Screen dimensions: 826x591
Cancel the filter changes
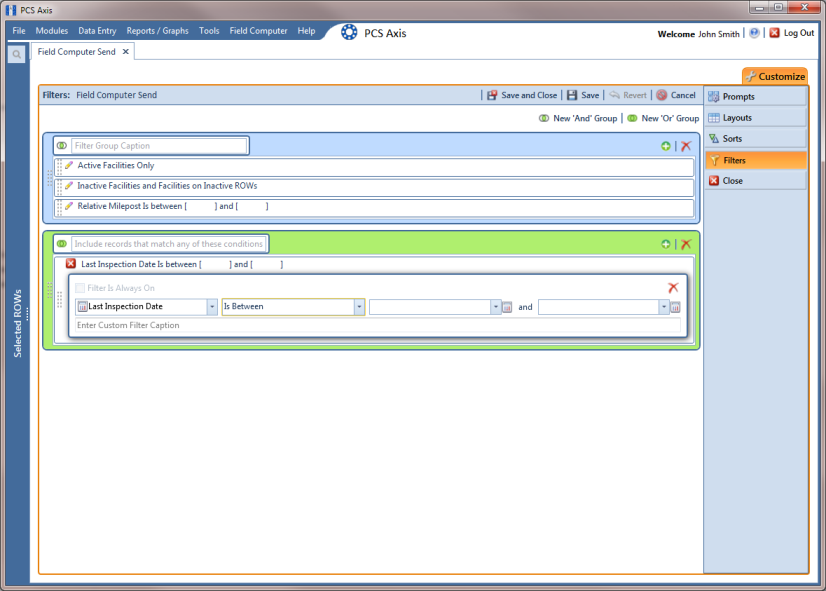tap(676, 95)
